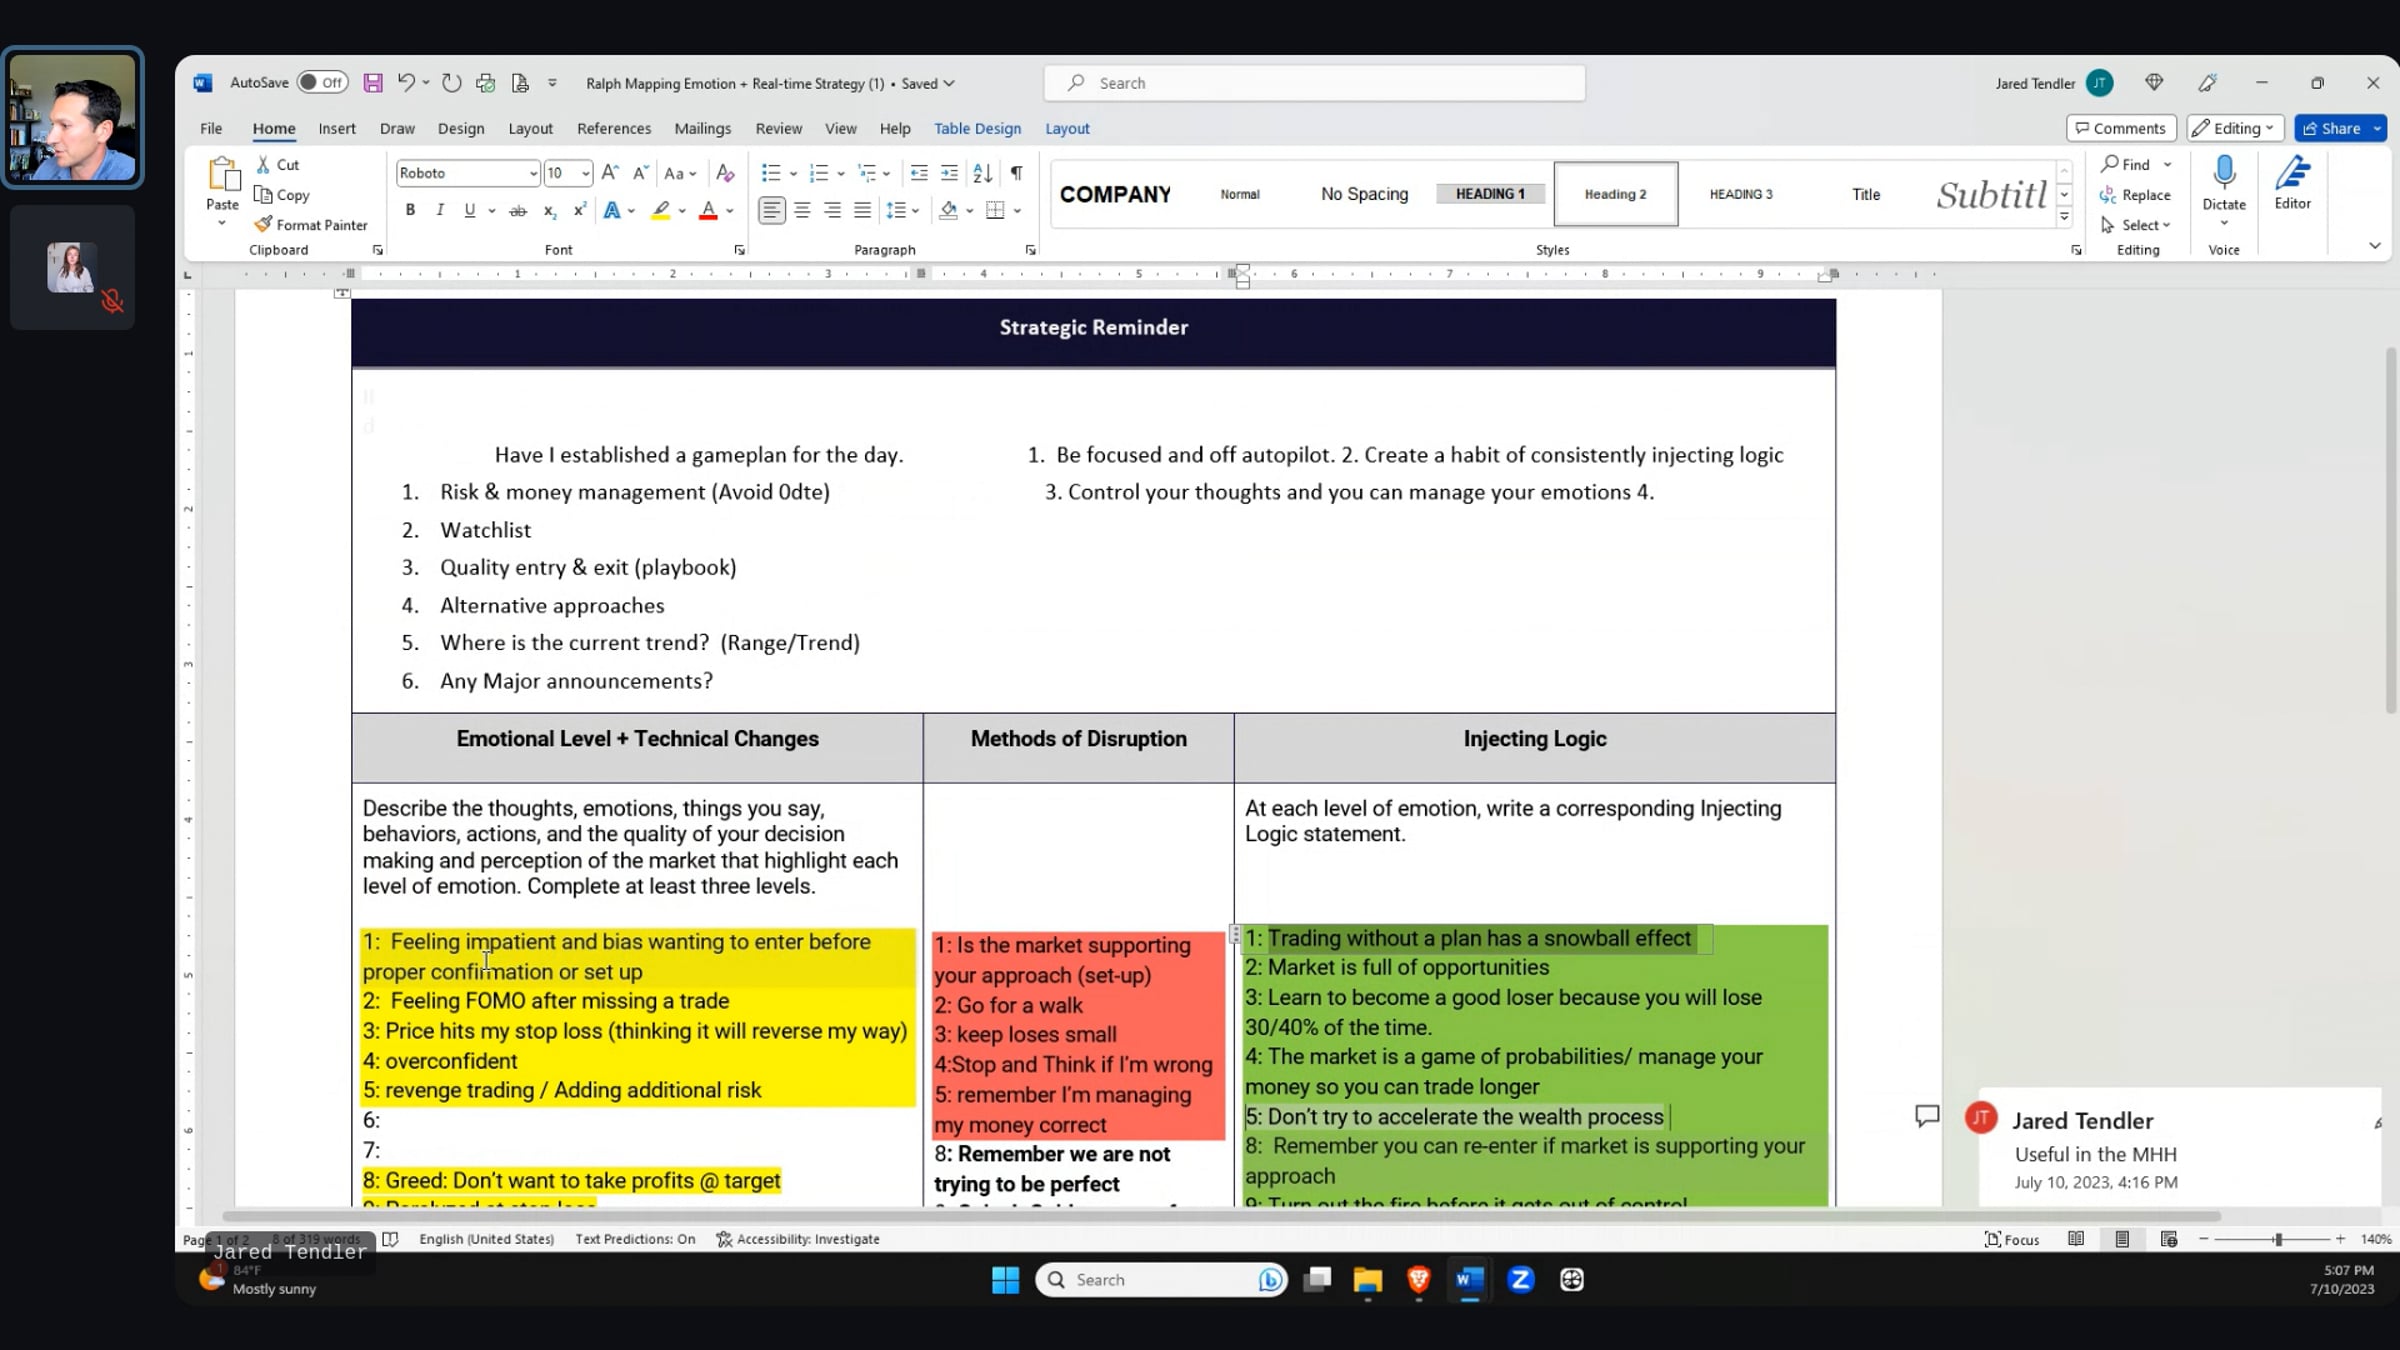Open the References ribbon tab

613,128
